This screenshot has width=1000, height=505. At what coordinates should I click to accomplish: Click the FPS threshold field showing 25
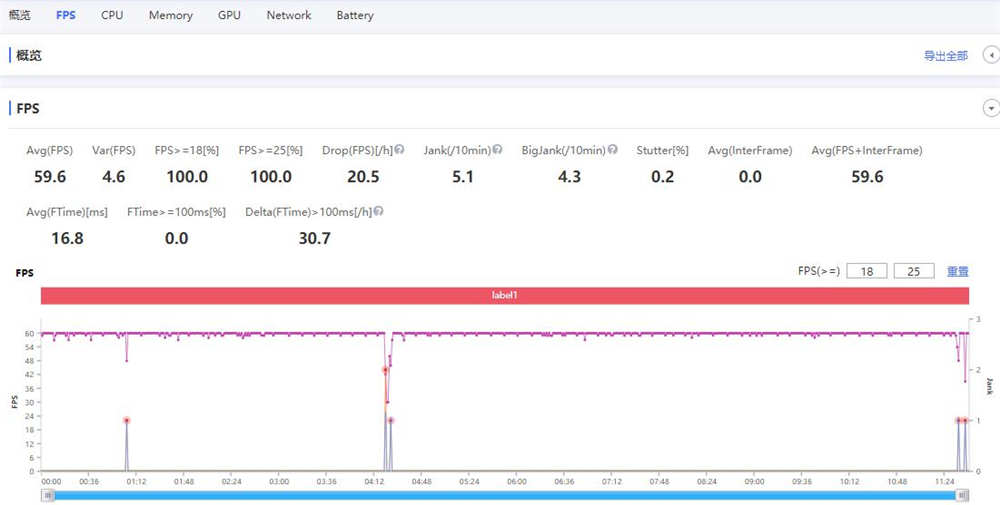click(914, 271)
